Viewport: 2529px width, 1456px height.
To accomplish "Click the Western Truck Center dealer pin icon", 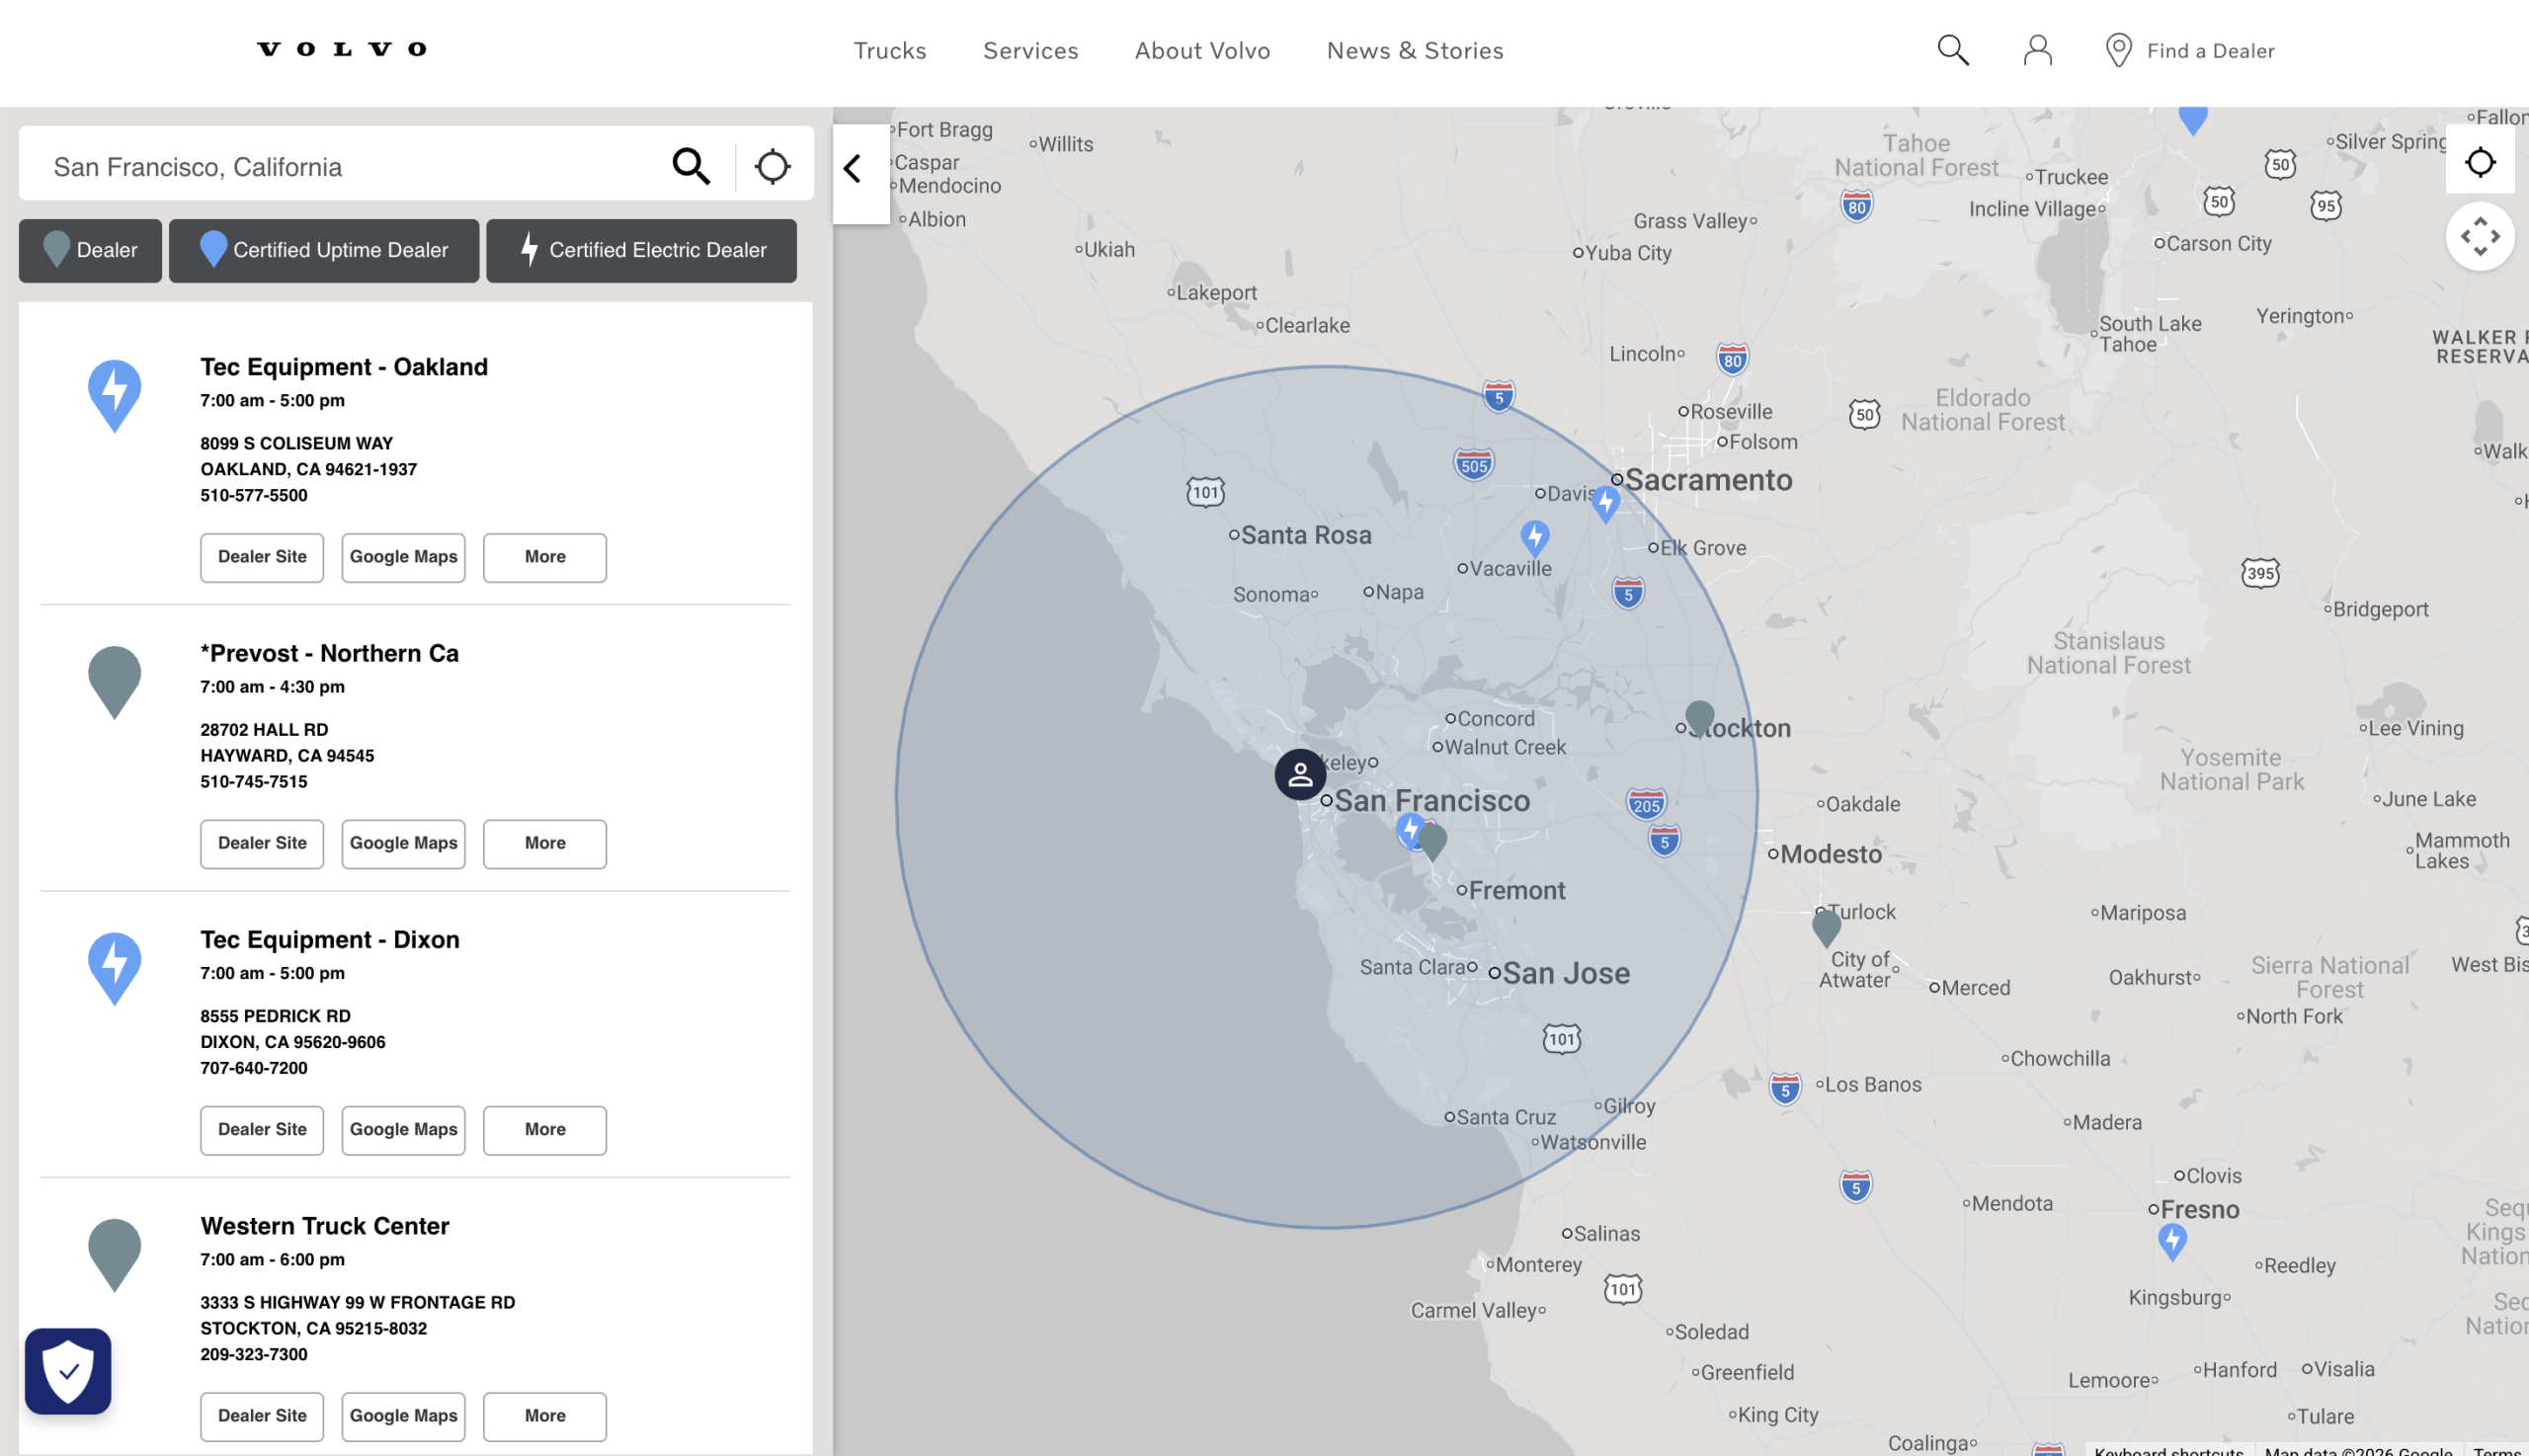I will point(114,1255).
